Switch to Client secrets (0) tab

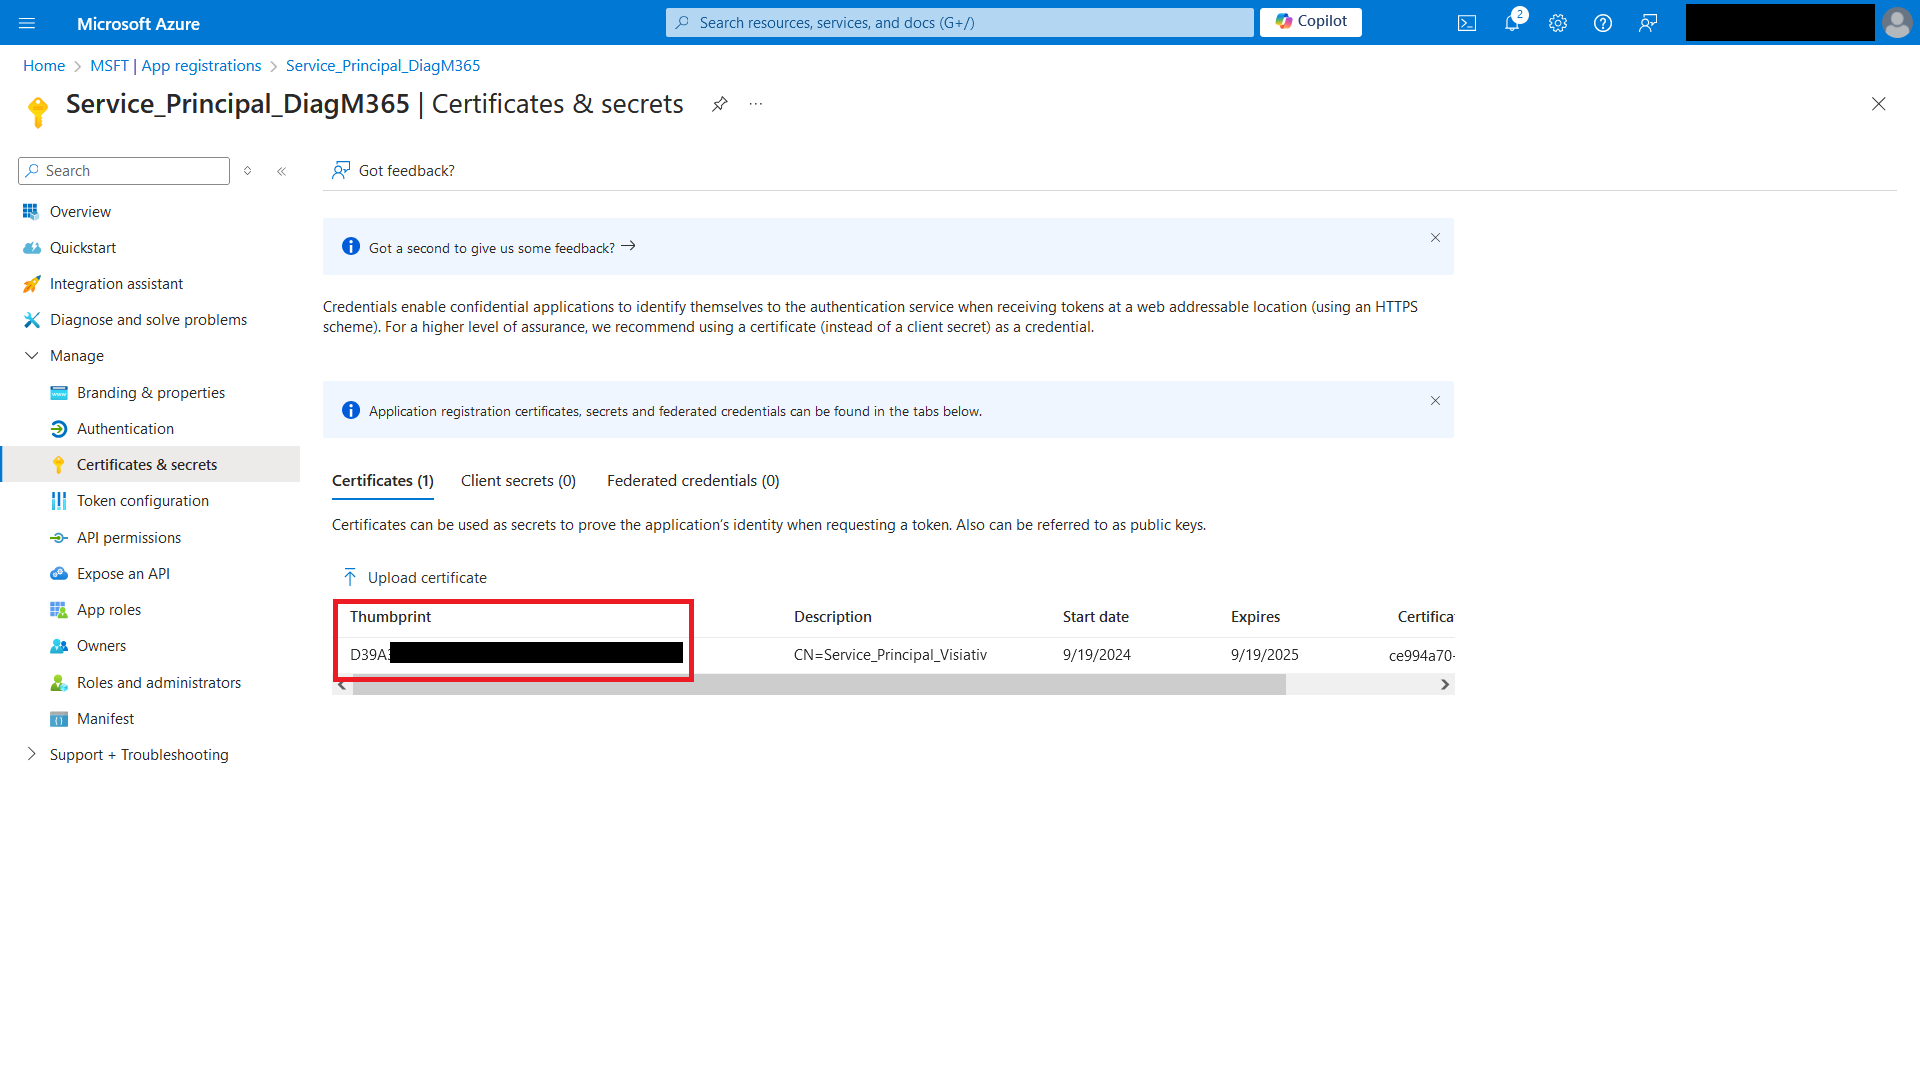pos(518,481)
